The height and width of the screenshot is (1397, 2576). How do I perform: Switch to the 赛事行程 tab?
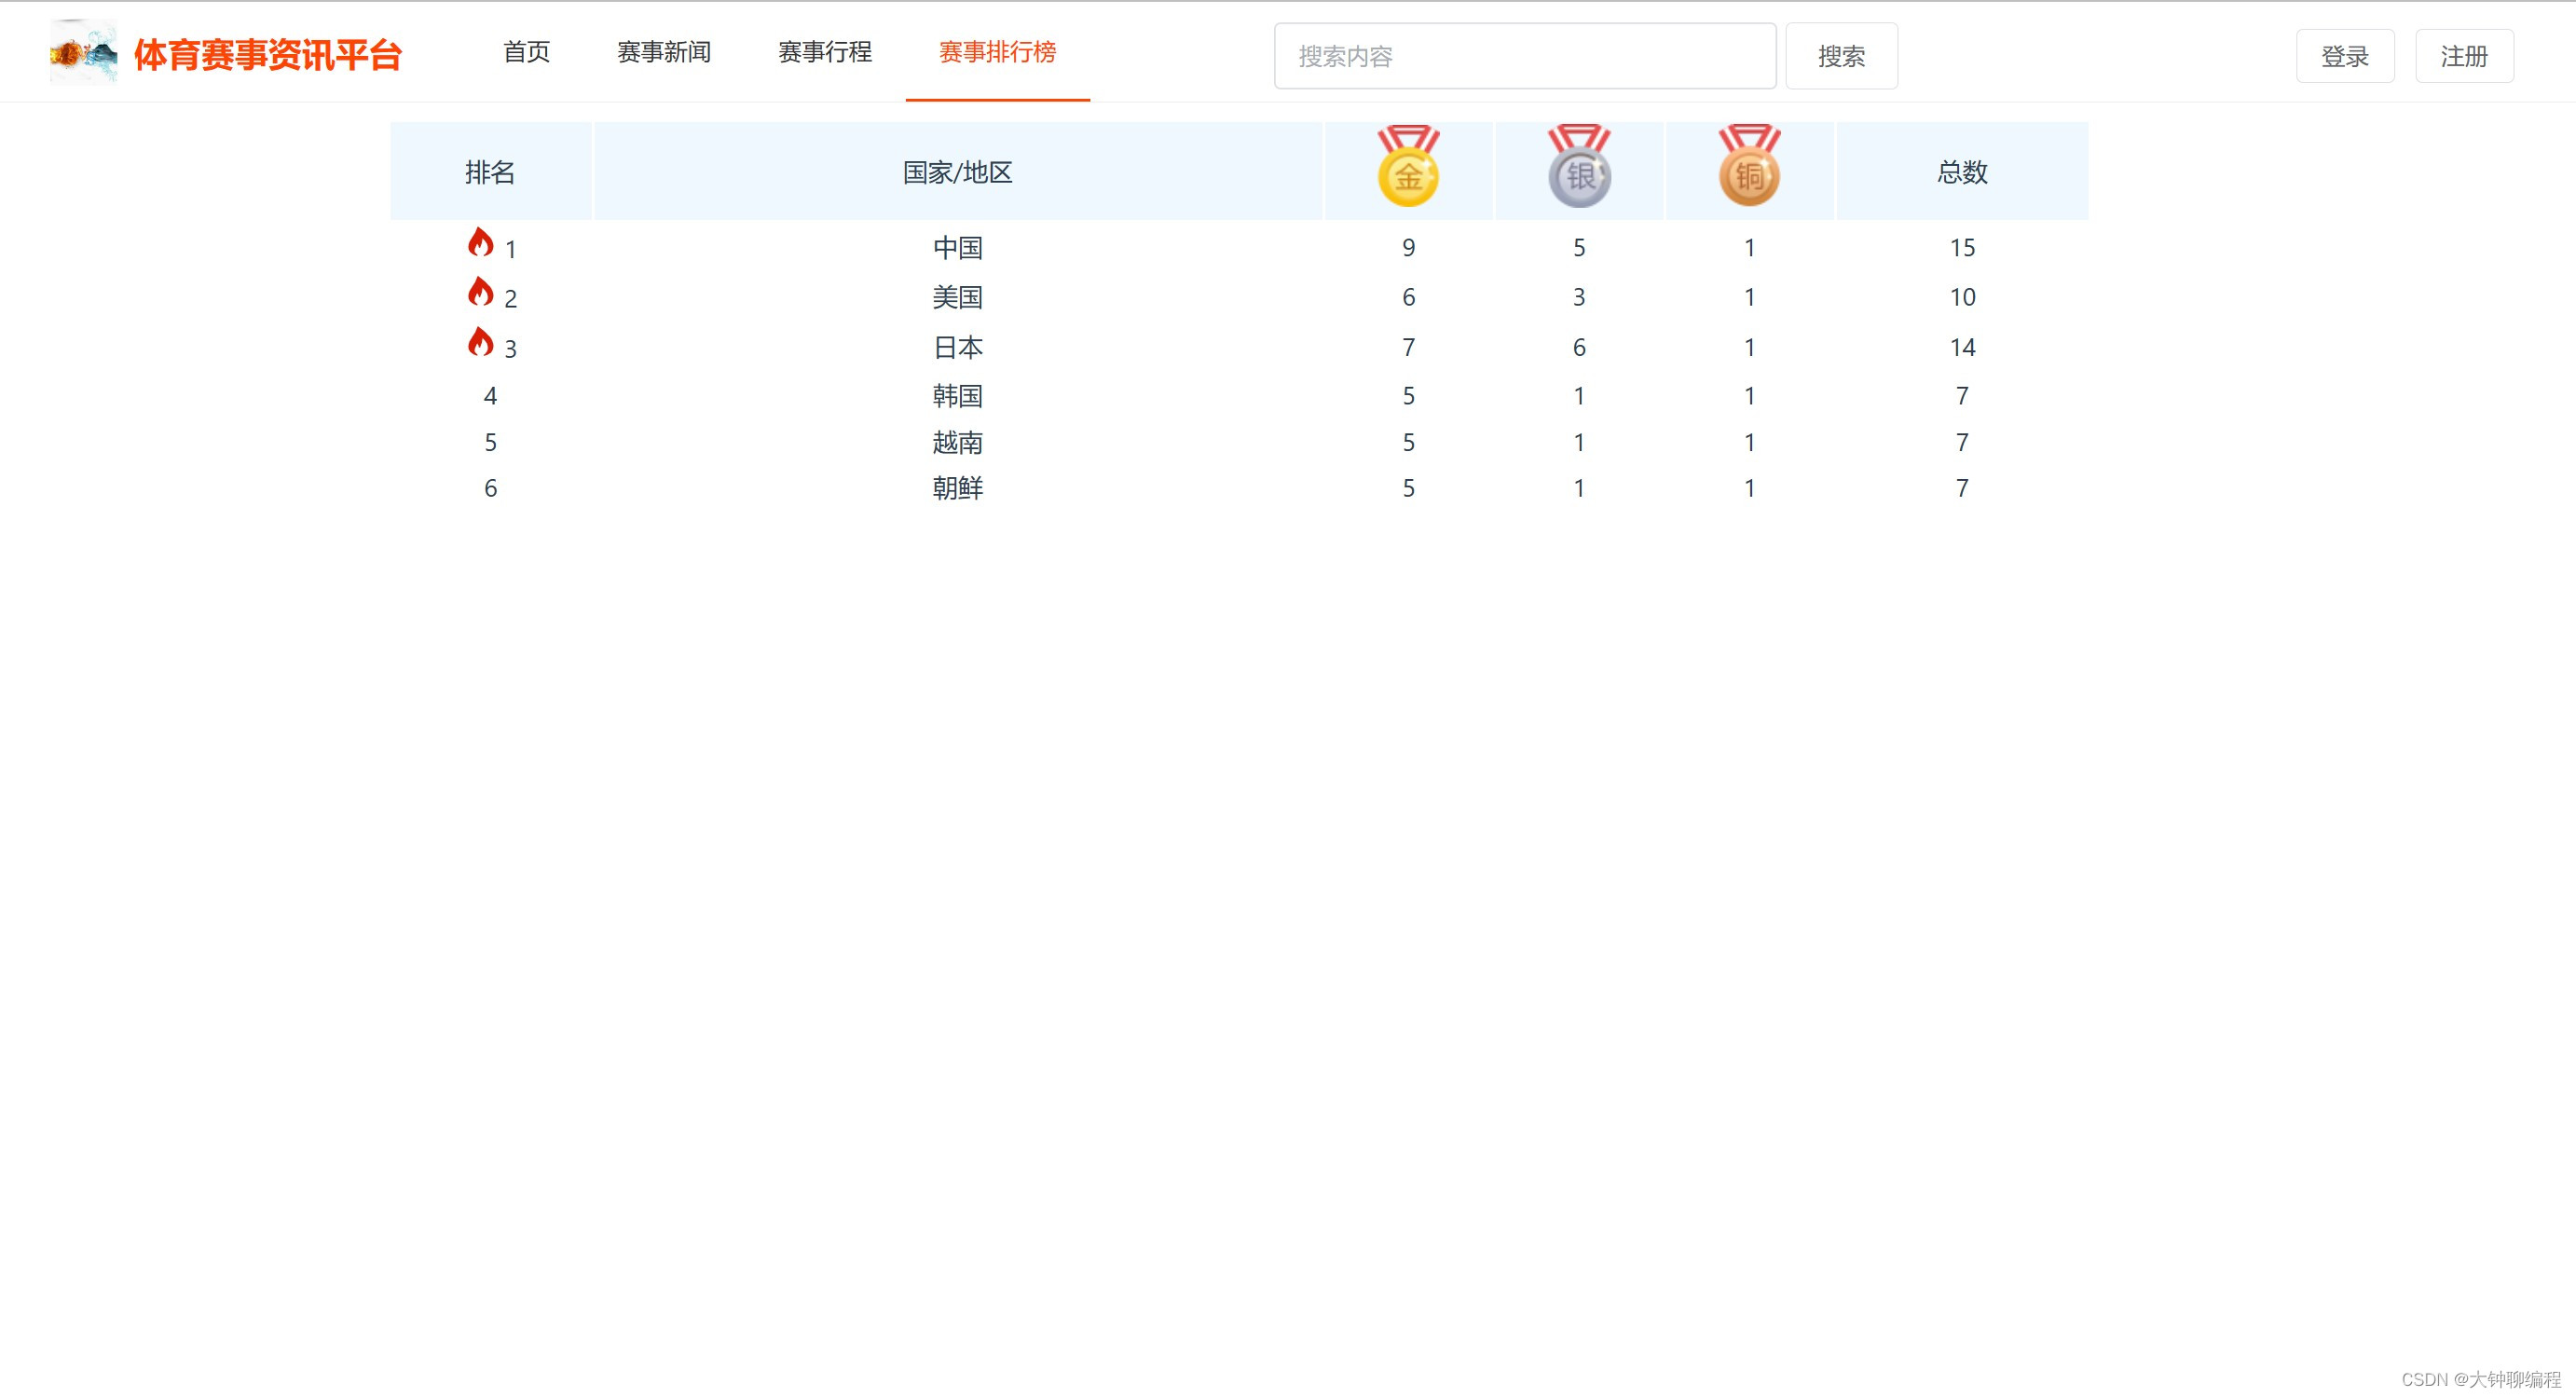825,52
